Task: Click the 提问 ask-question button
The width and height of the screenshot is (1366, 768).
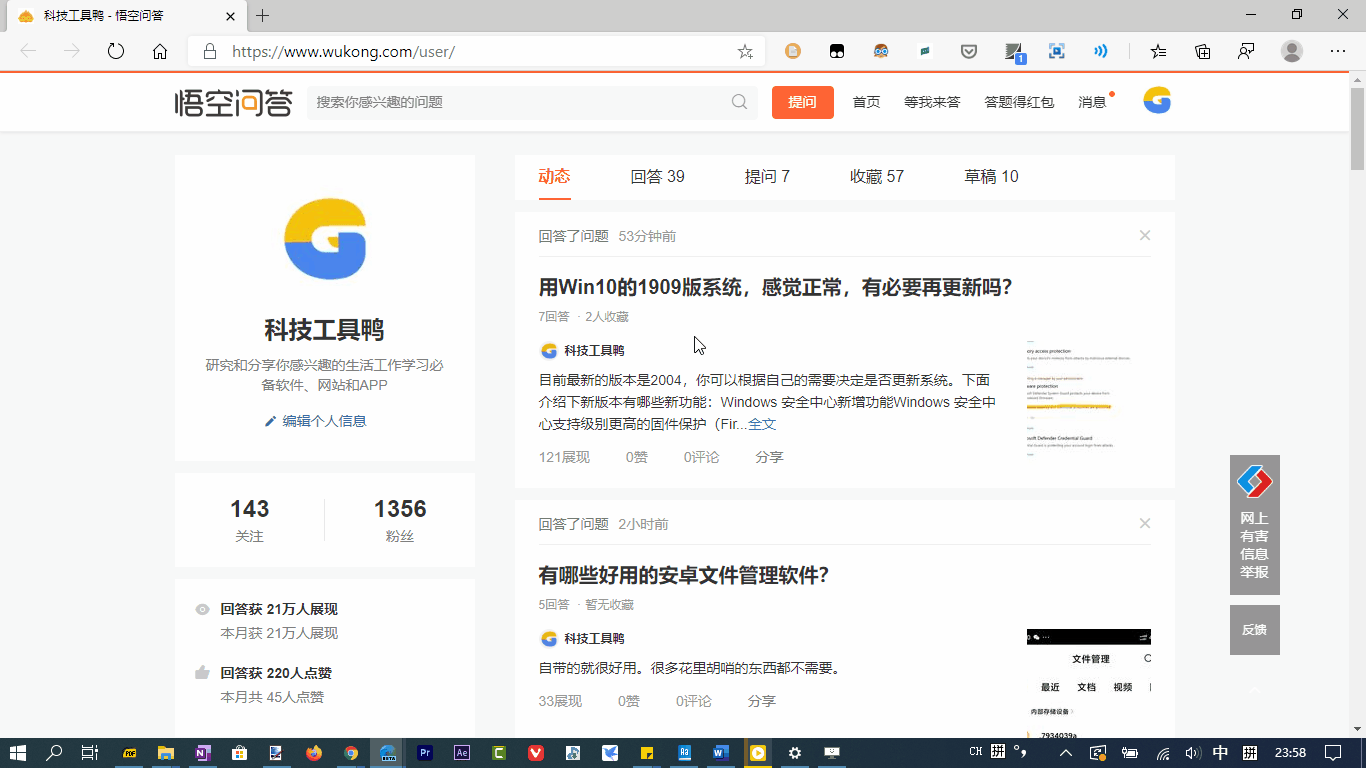Action: coord(803,102)
